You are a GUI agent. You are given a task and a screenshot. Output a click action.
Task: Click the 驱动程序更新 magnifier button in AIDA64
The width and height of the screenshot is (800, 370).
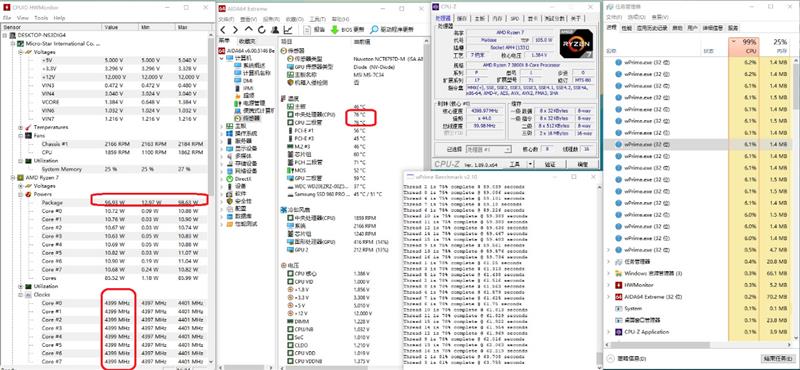point(392,30)
